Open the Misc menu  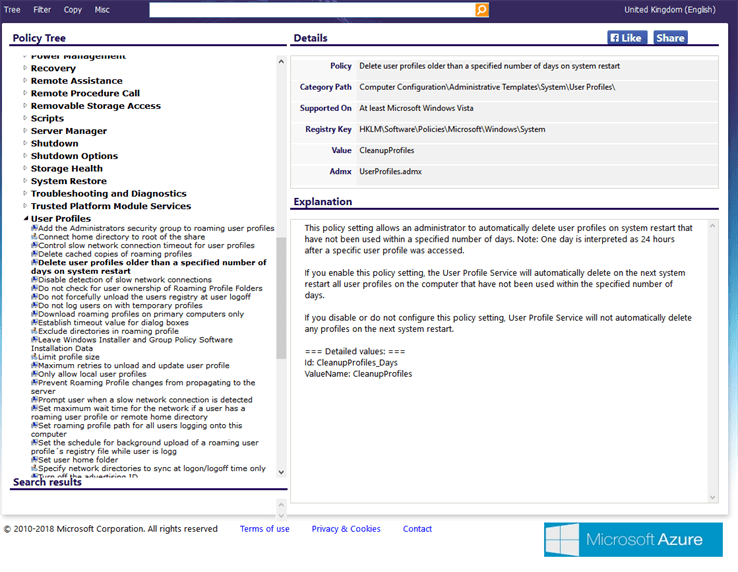click(x=102, y=9)
